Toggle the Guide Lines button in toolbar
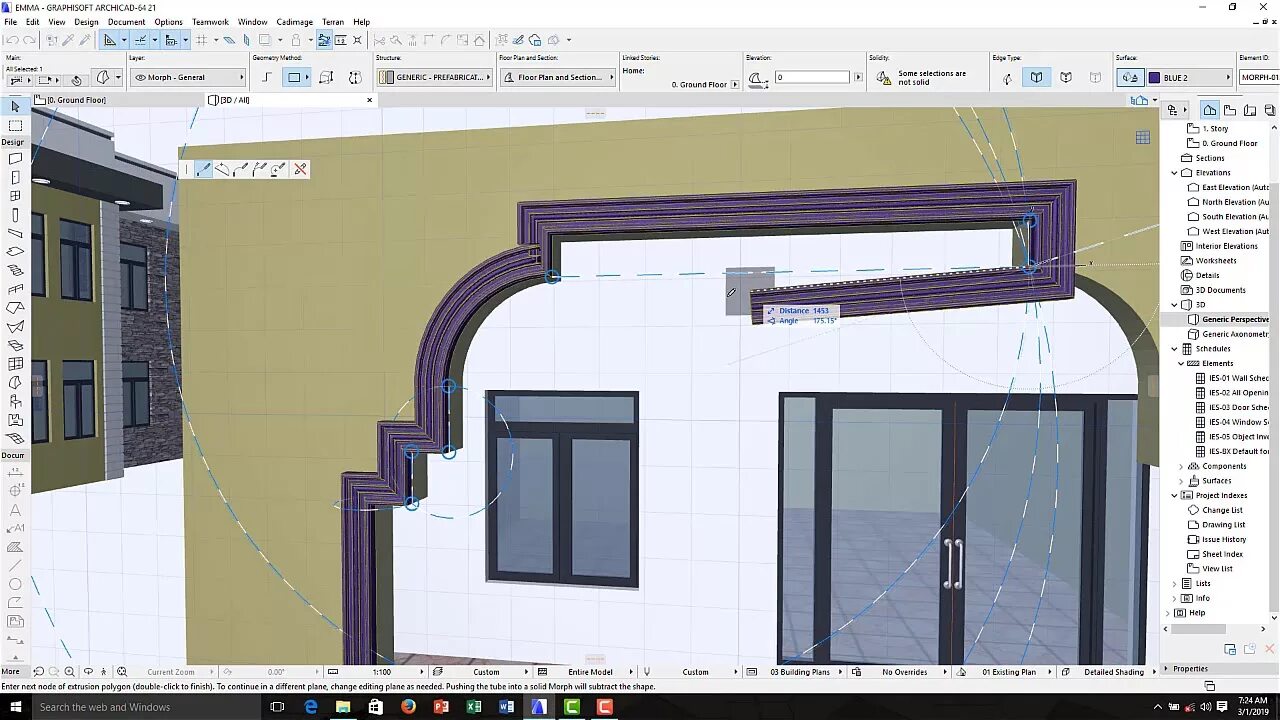 pos(110,40)
